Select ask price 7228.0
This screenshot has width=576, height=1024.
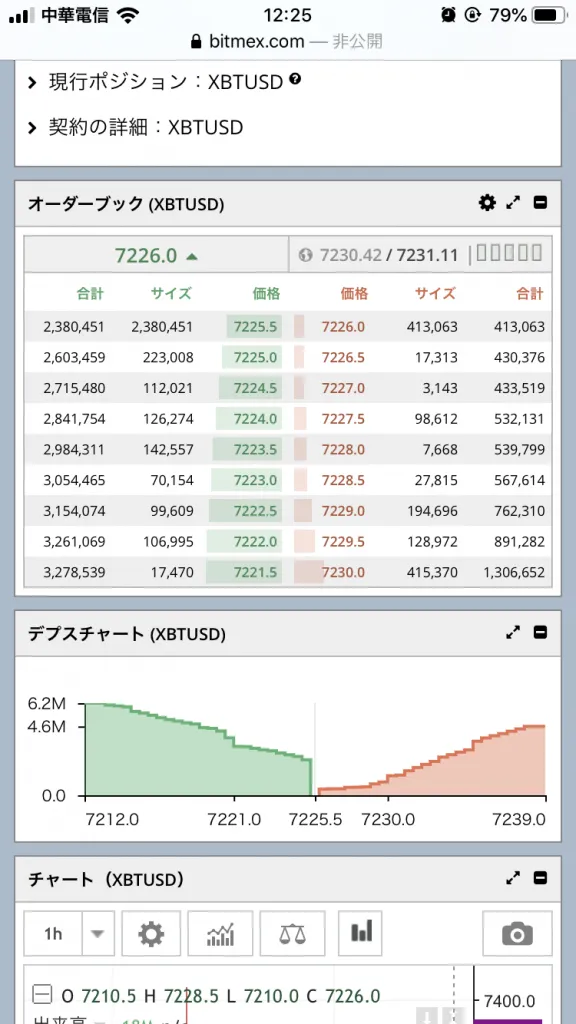point(343,449)
